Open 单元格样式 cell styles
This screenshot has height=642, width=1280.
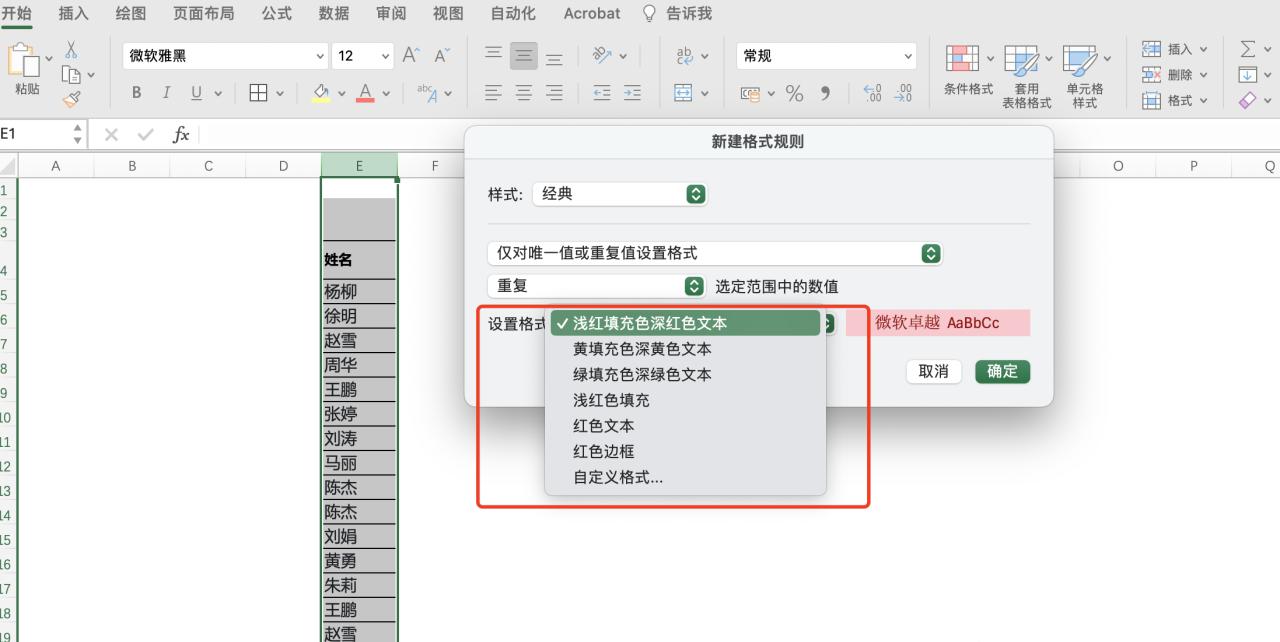1085,76
